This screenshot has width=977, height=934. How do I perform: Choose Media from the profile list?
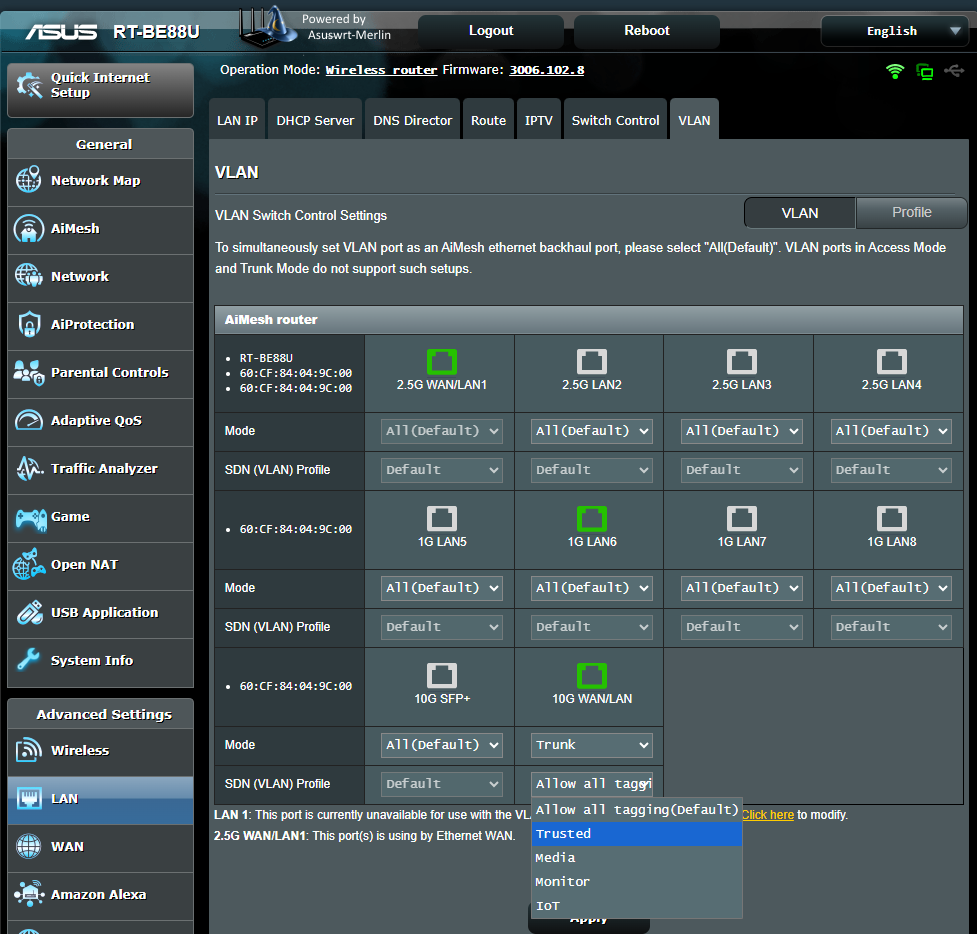(x=637, y=858)
